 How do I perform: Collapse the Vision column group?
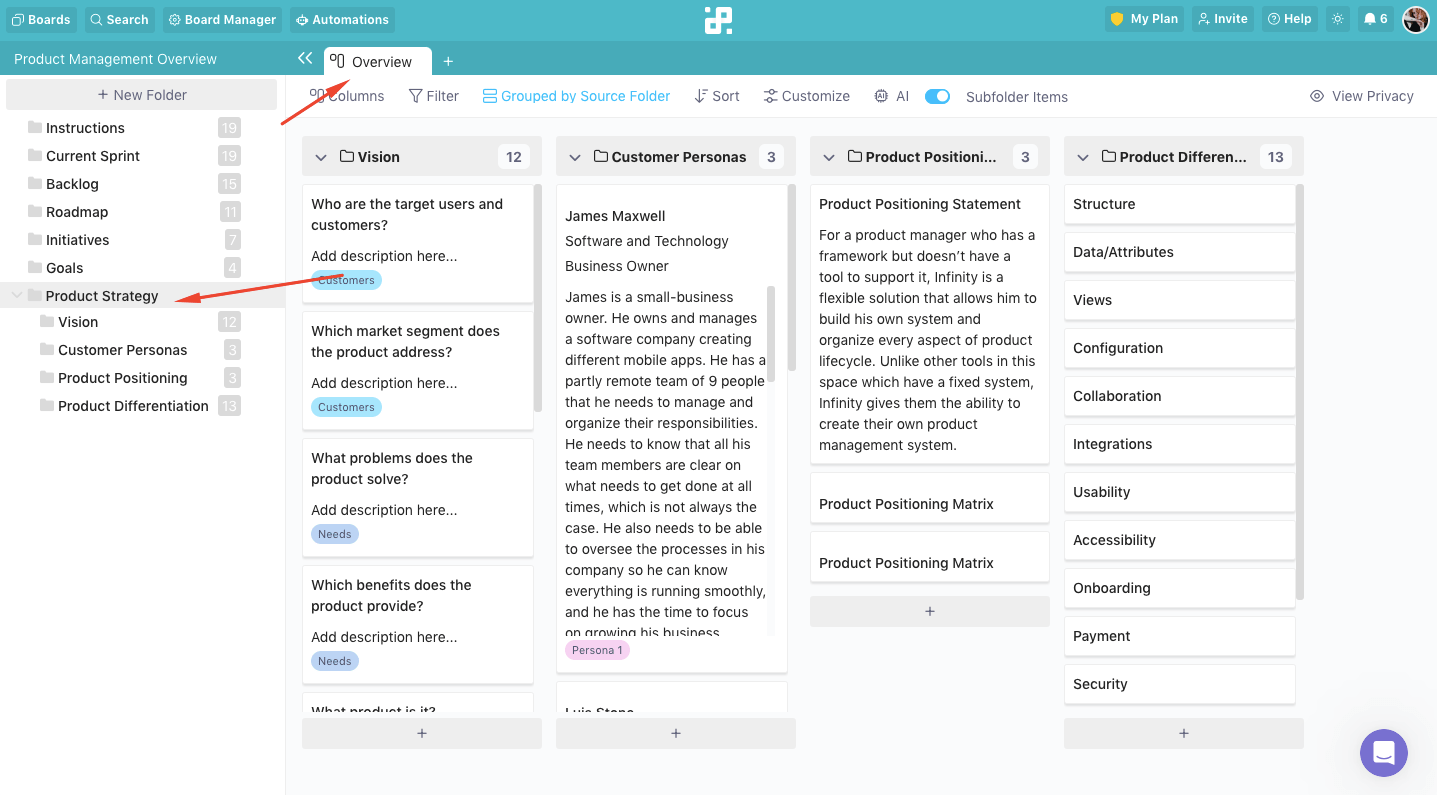[320, 157]
